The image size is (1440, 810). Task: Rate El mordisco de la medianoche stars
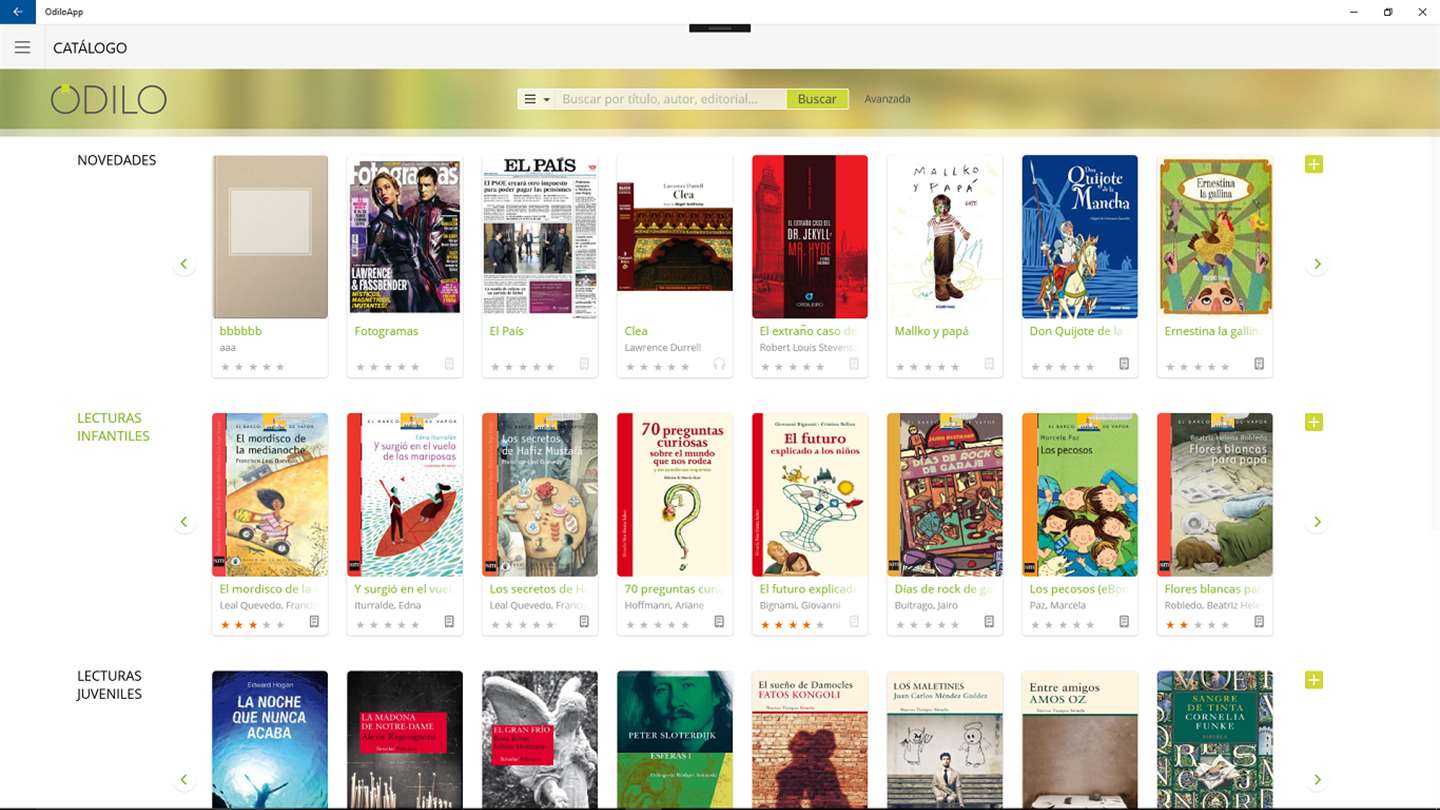[x=252, y=625]
